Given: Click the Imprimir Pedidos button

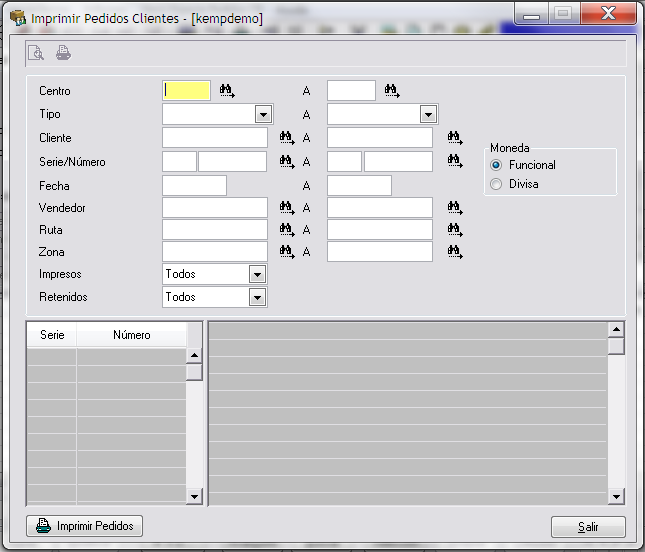Looking at the screenshot, I should tap(84, 526).
